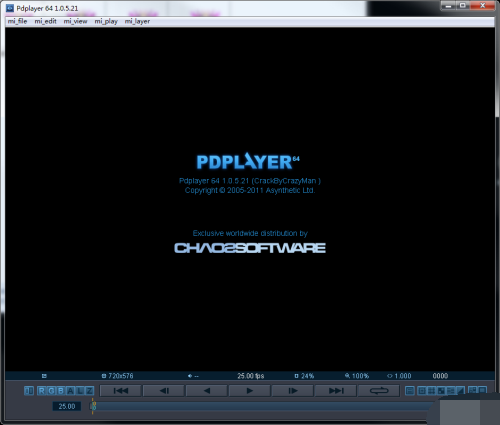500x425 pixels.
Task: Click the multi-window layout icon
Action: coord(472,390)
